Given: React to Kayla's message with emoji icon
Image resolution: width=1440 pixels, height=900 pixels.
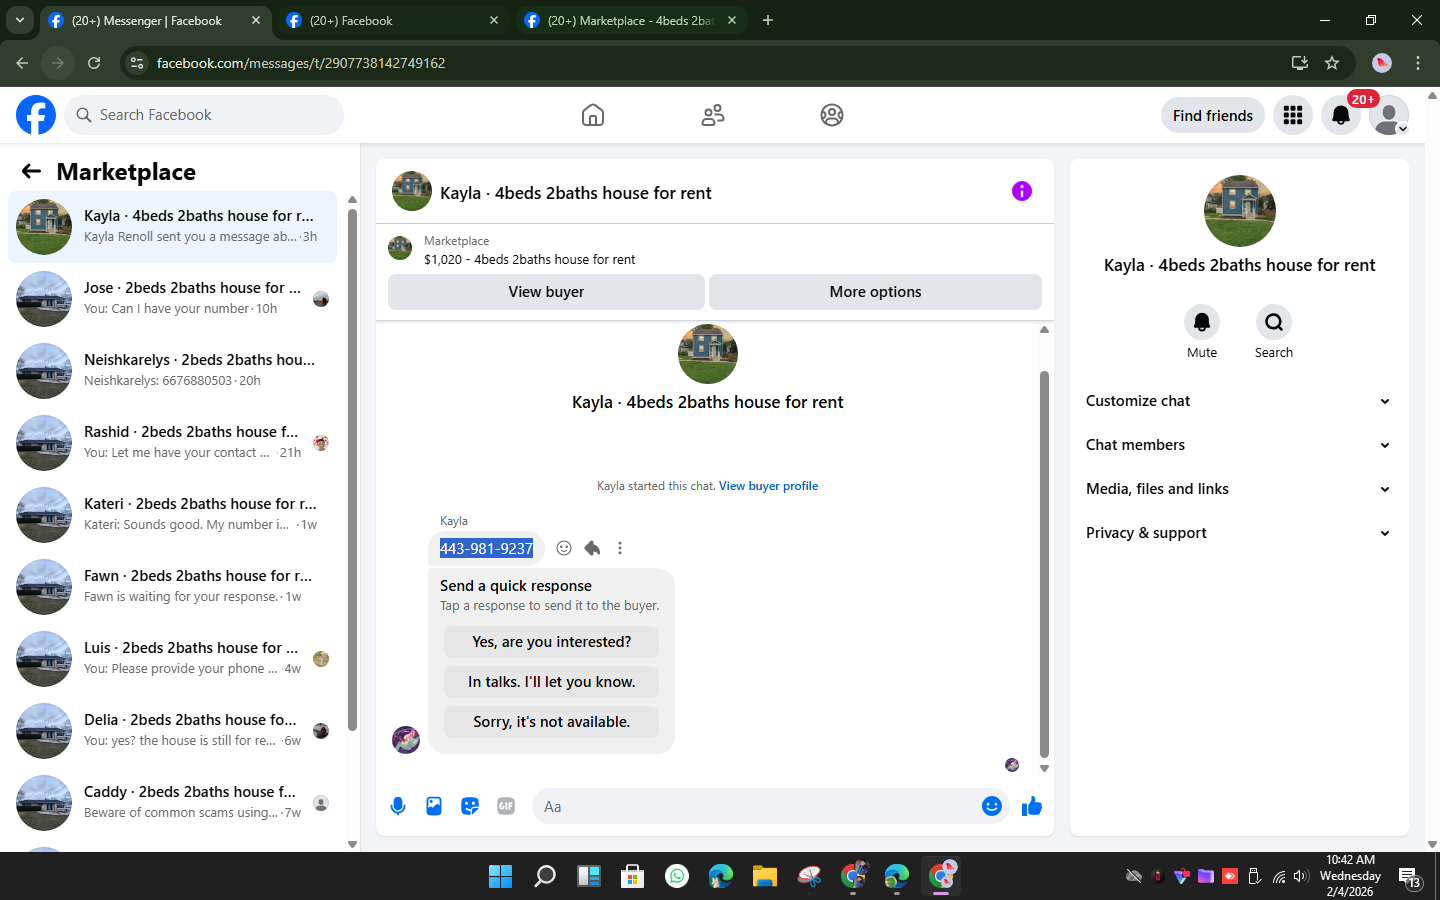Looking at the screenshot, I should tap(564, 548).
